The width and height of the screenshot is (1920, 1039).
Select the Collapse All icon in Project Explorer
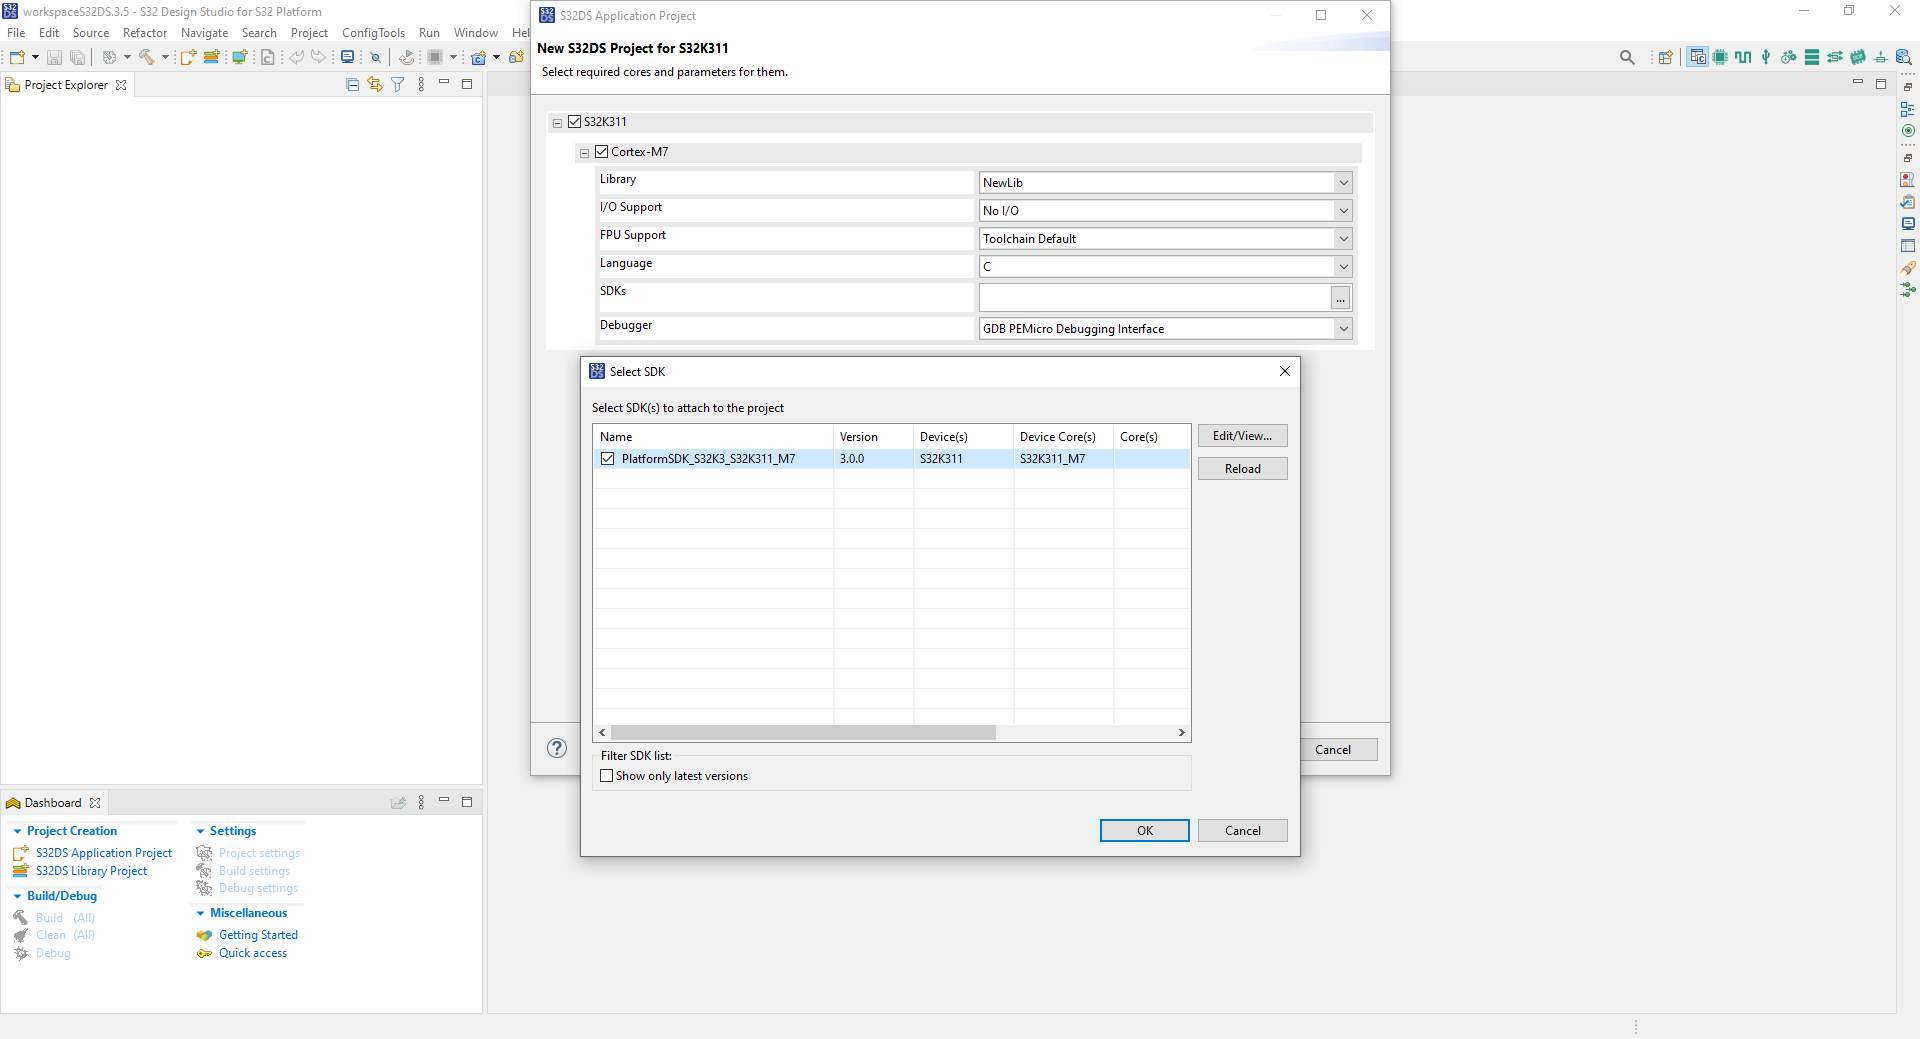(x=352, y=84)
